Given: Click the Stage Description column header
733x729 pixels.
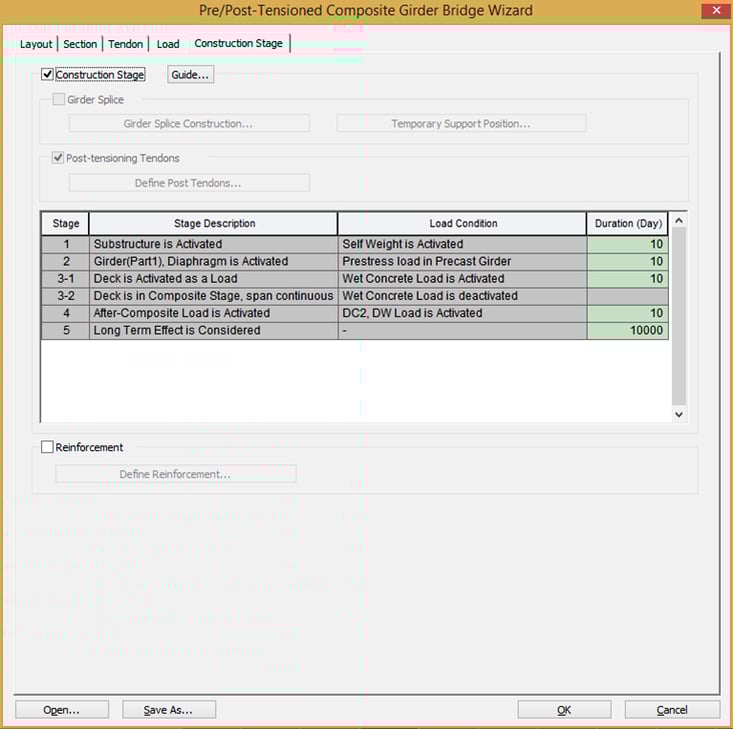Looking at the screenshot, I should 213,224.
